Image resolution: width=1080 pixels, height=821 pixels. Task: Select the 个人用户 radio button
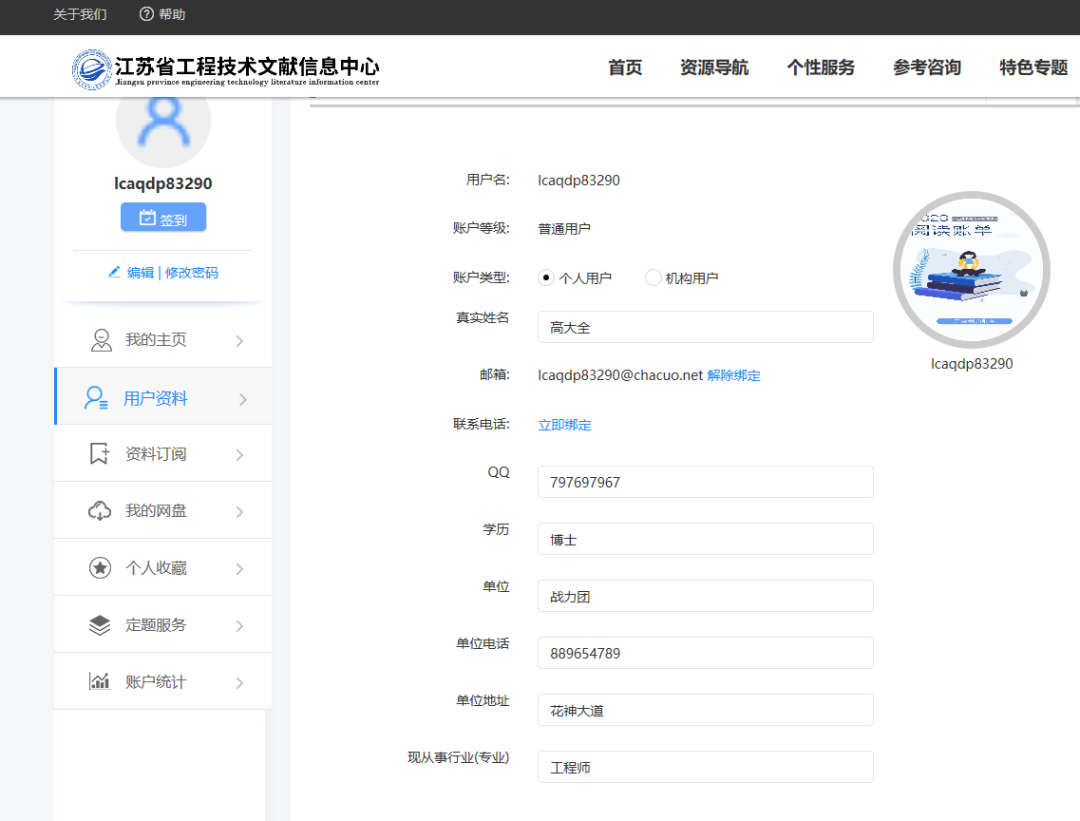click(546, 277)
